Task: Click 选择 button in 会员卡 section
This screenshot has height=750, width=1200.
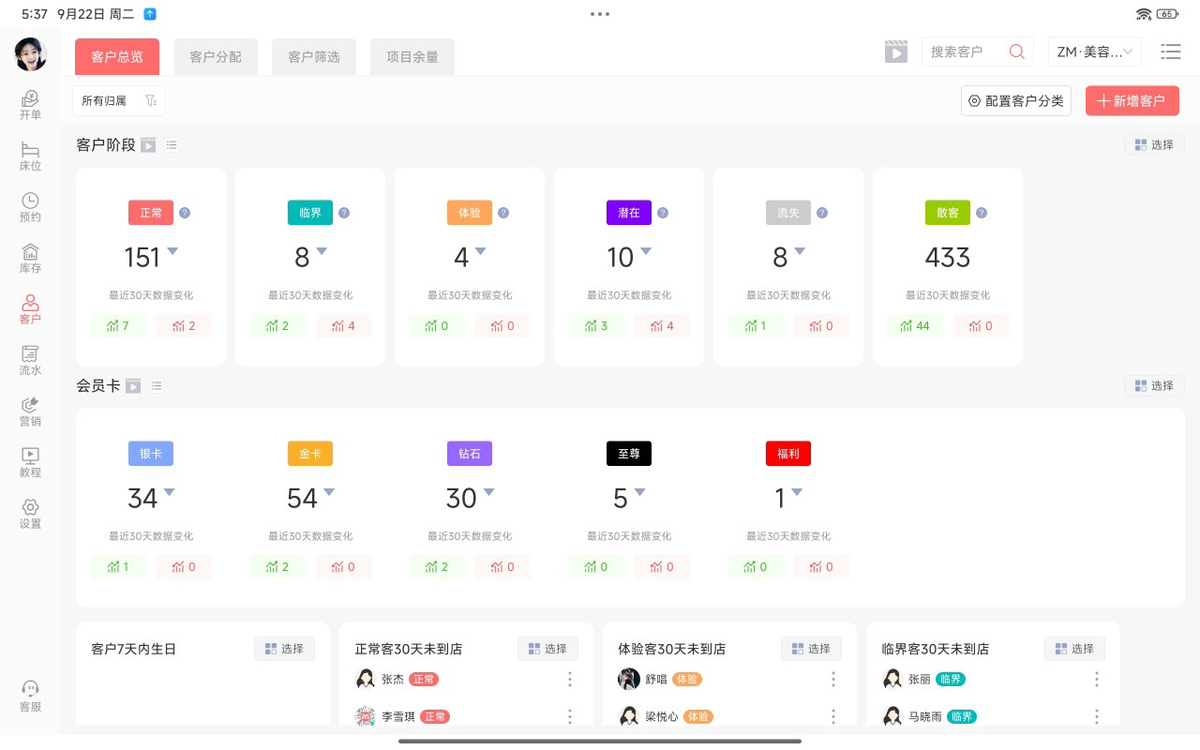Action: 1154,386
